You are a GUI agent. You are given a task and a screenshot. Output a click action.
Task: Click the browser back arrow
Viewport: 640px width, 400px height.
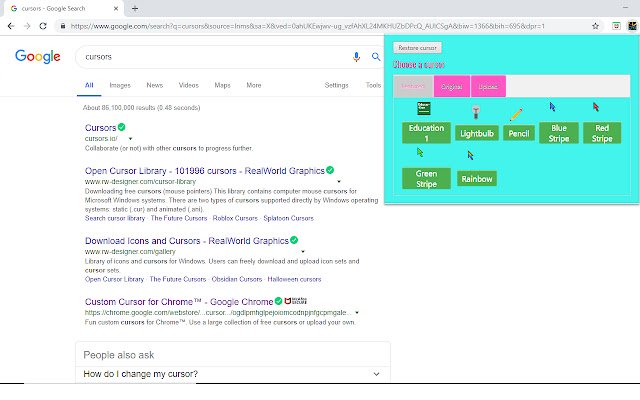point(11,26)
